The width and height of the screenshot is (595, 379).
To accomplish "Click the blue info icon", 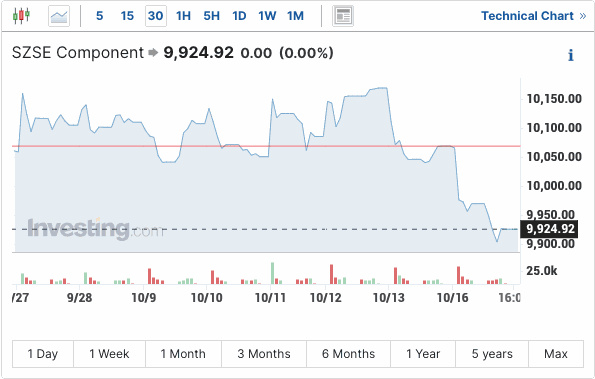I will tap(571, 55).
